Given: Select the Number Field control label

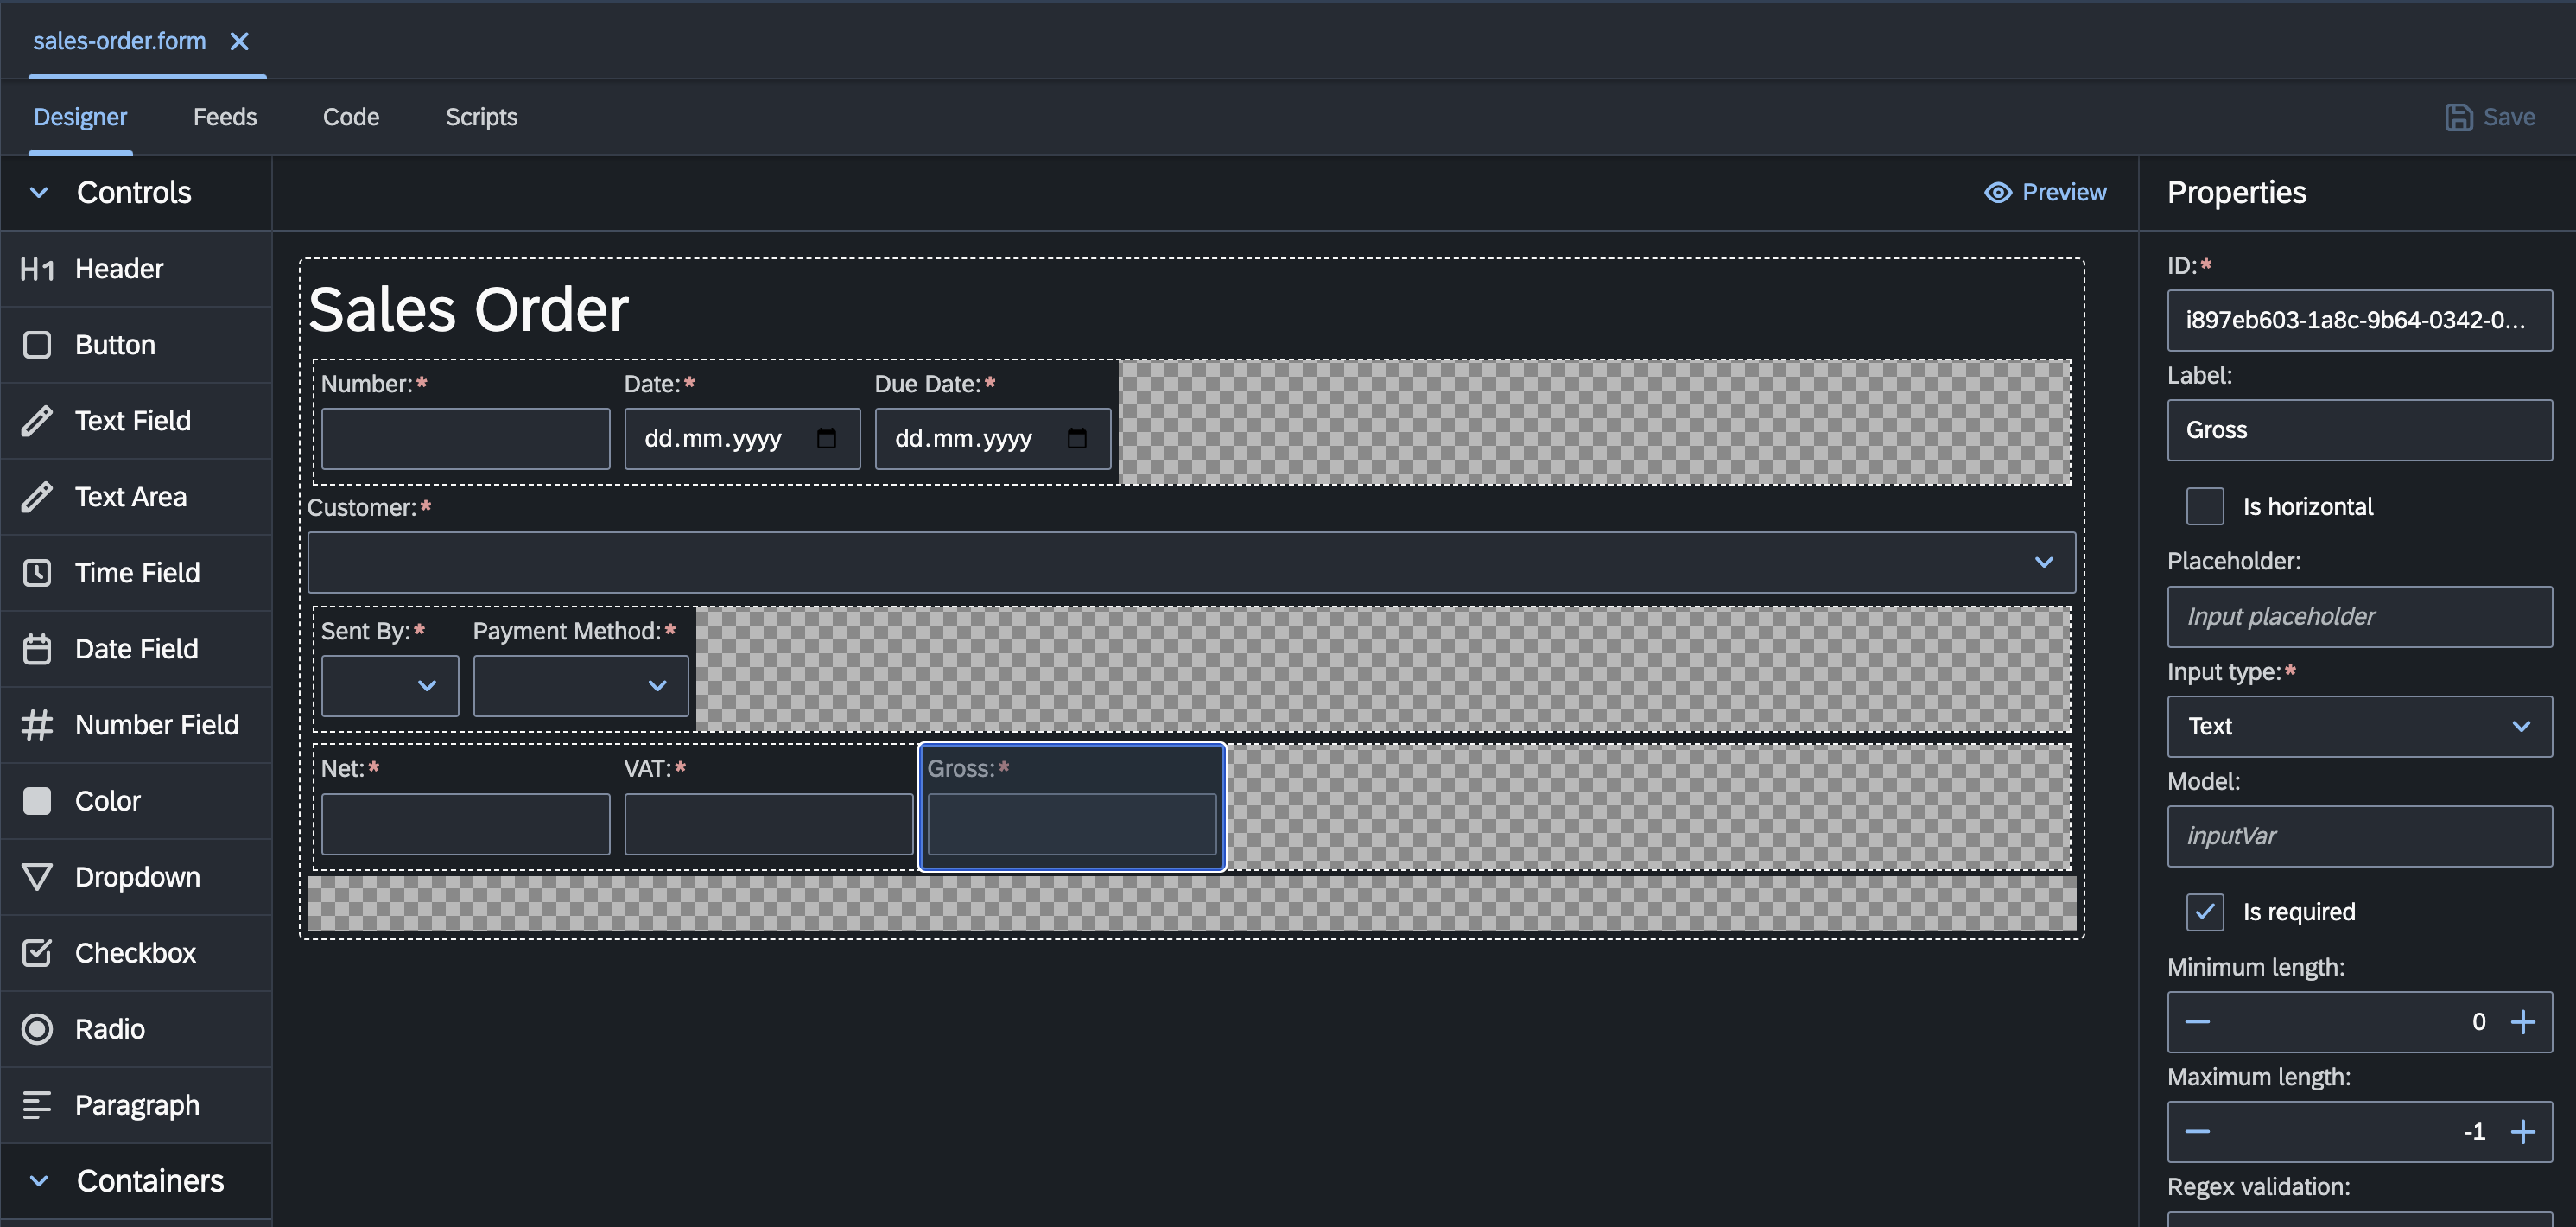Looking at the screenshot, I should (x=157, y=725).
